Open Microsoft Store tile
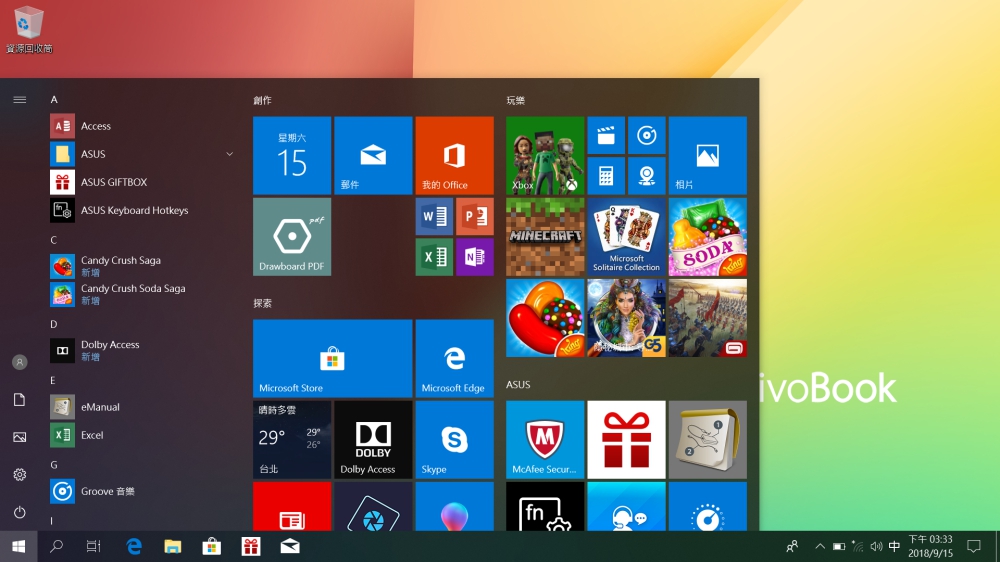 (332, 359)
